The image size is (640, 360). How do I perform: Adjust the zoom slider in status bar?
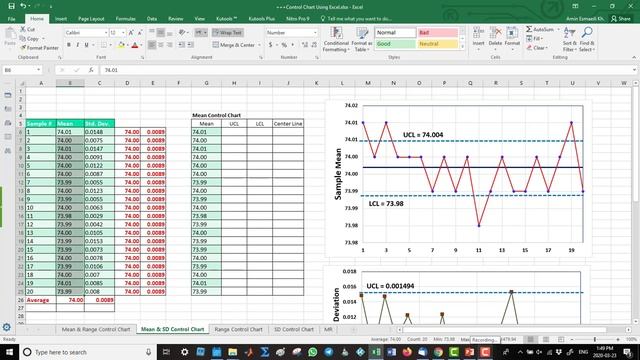click(x=595, y=339)
